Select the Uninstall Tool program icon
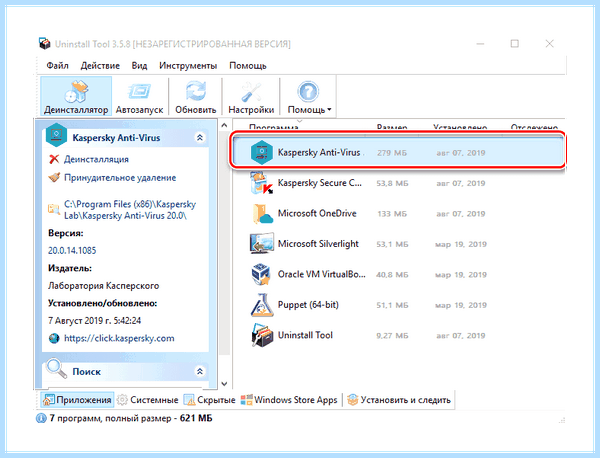600x458 pixels. [262, 335]
